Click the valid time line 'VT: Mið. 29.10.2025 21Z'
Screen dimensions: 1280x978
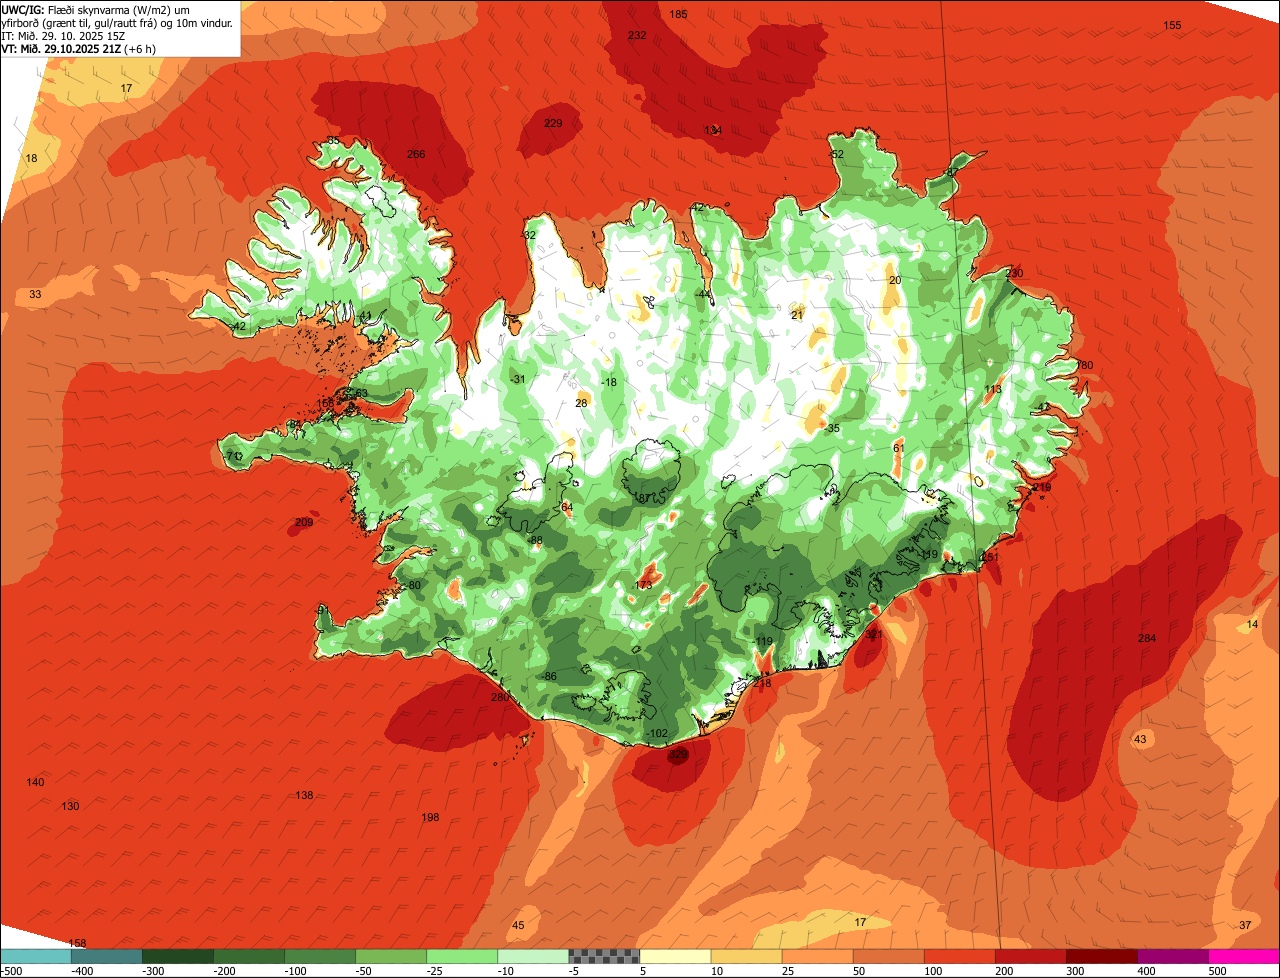pos(62,48)
